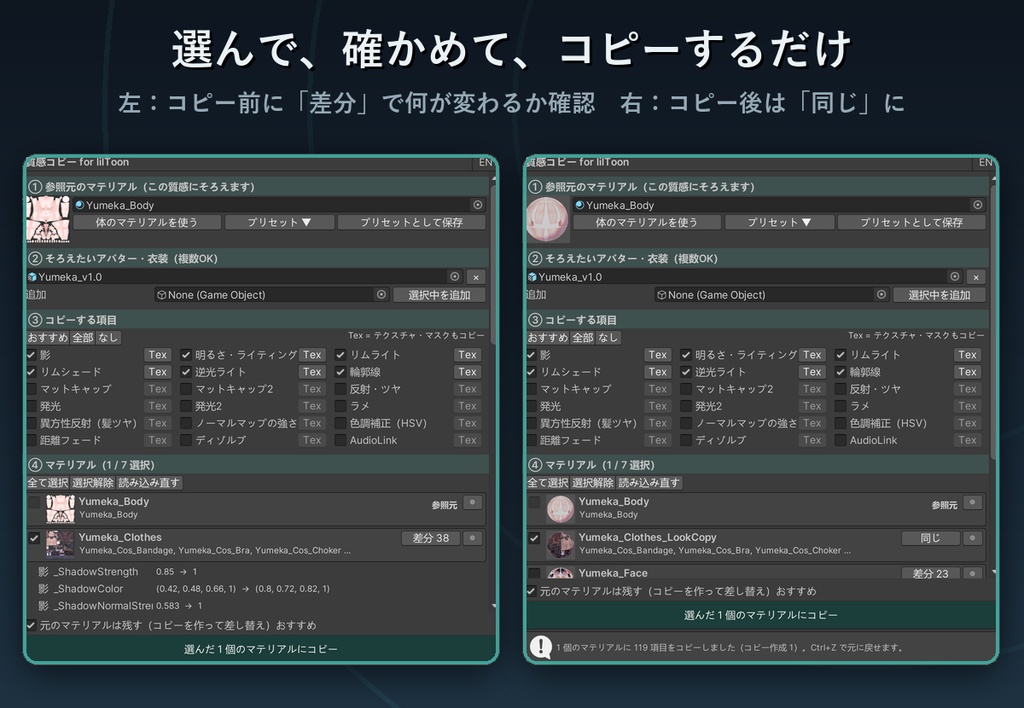Open picker for None (Game Object) field, left window
Viewport: 1024px width, 708px height.
pos(381,295)
